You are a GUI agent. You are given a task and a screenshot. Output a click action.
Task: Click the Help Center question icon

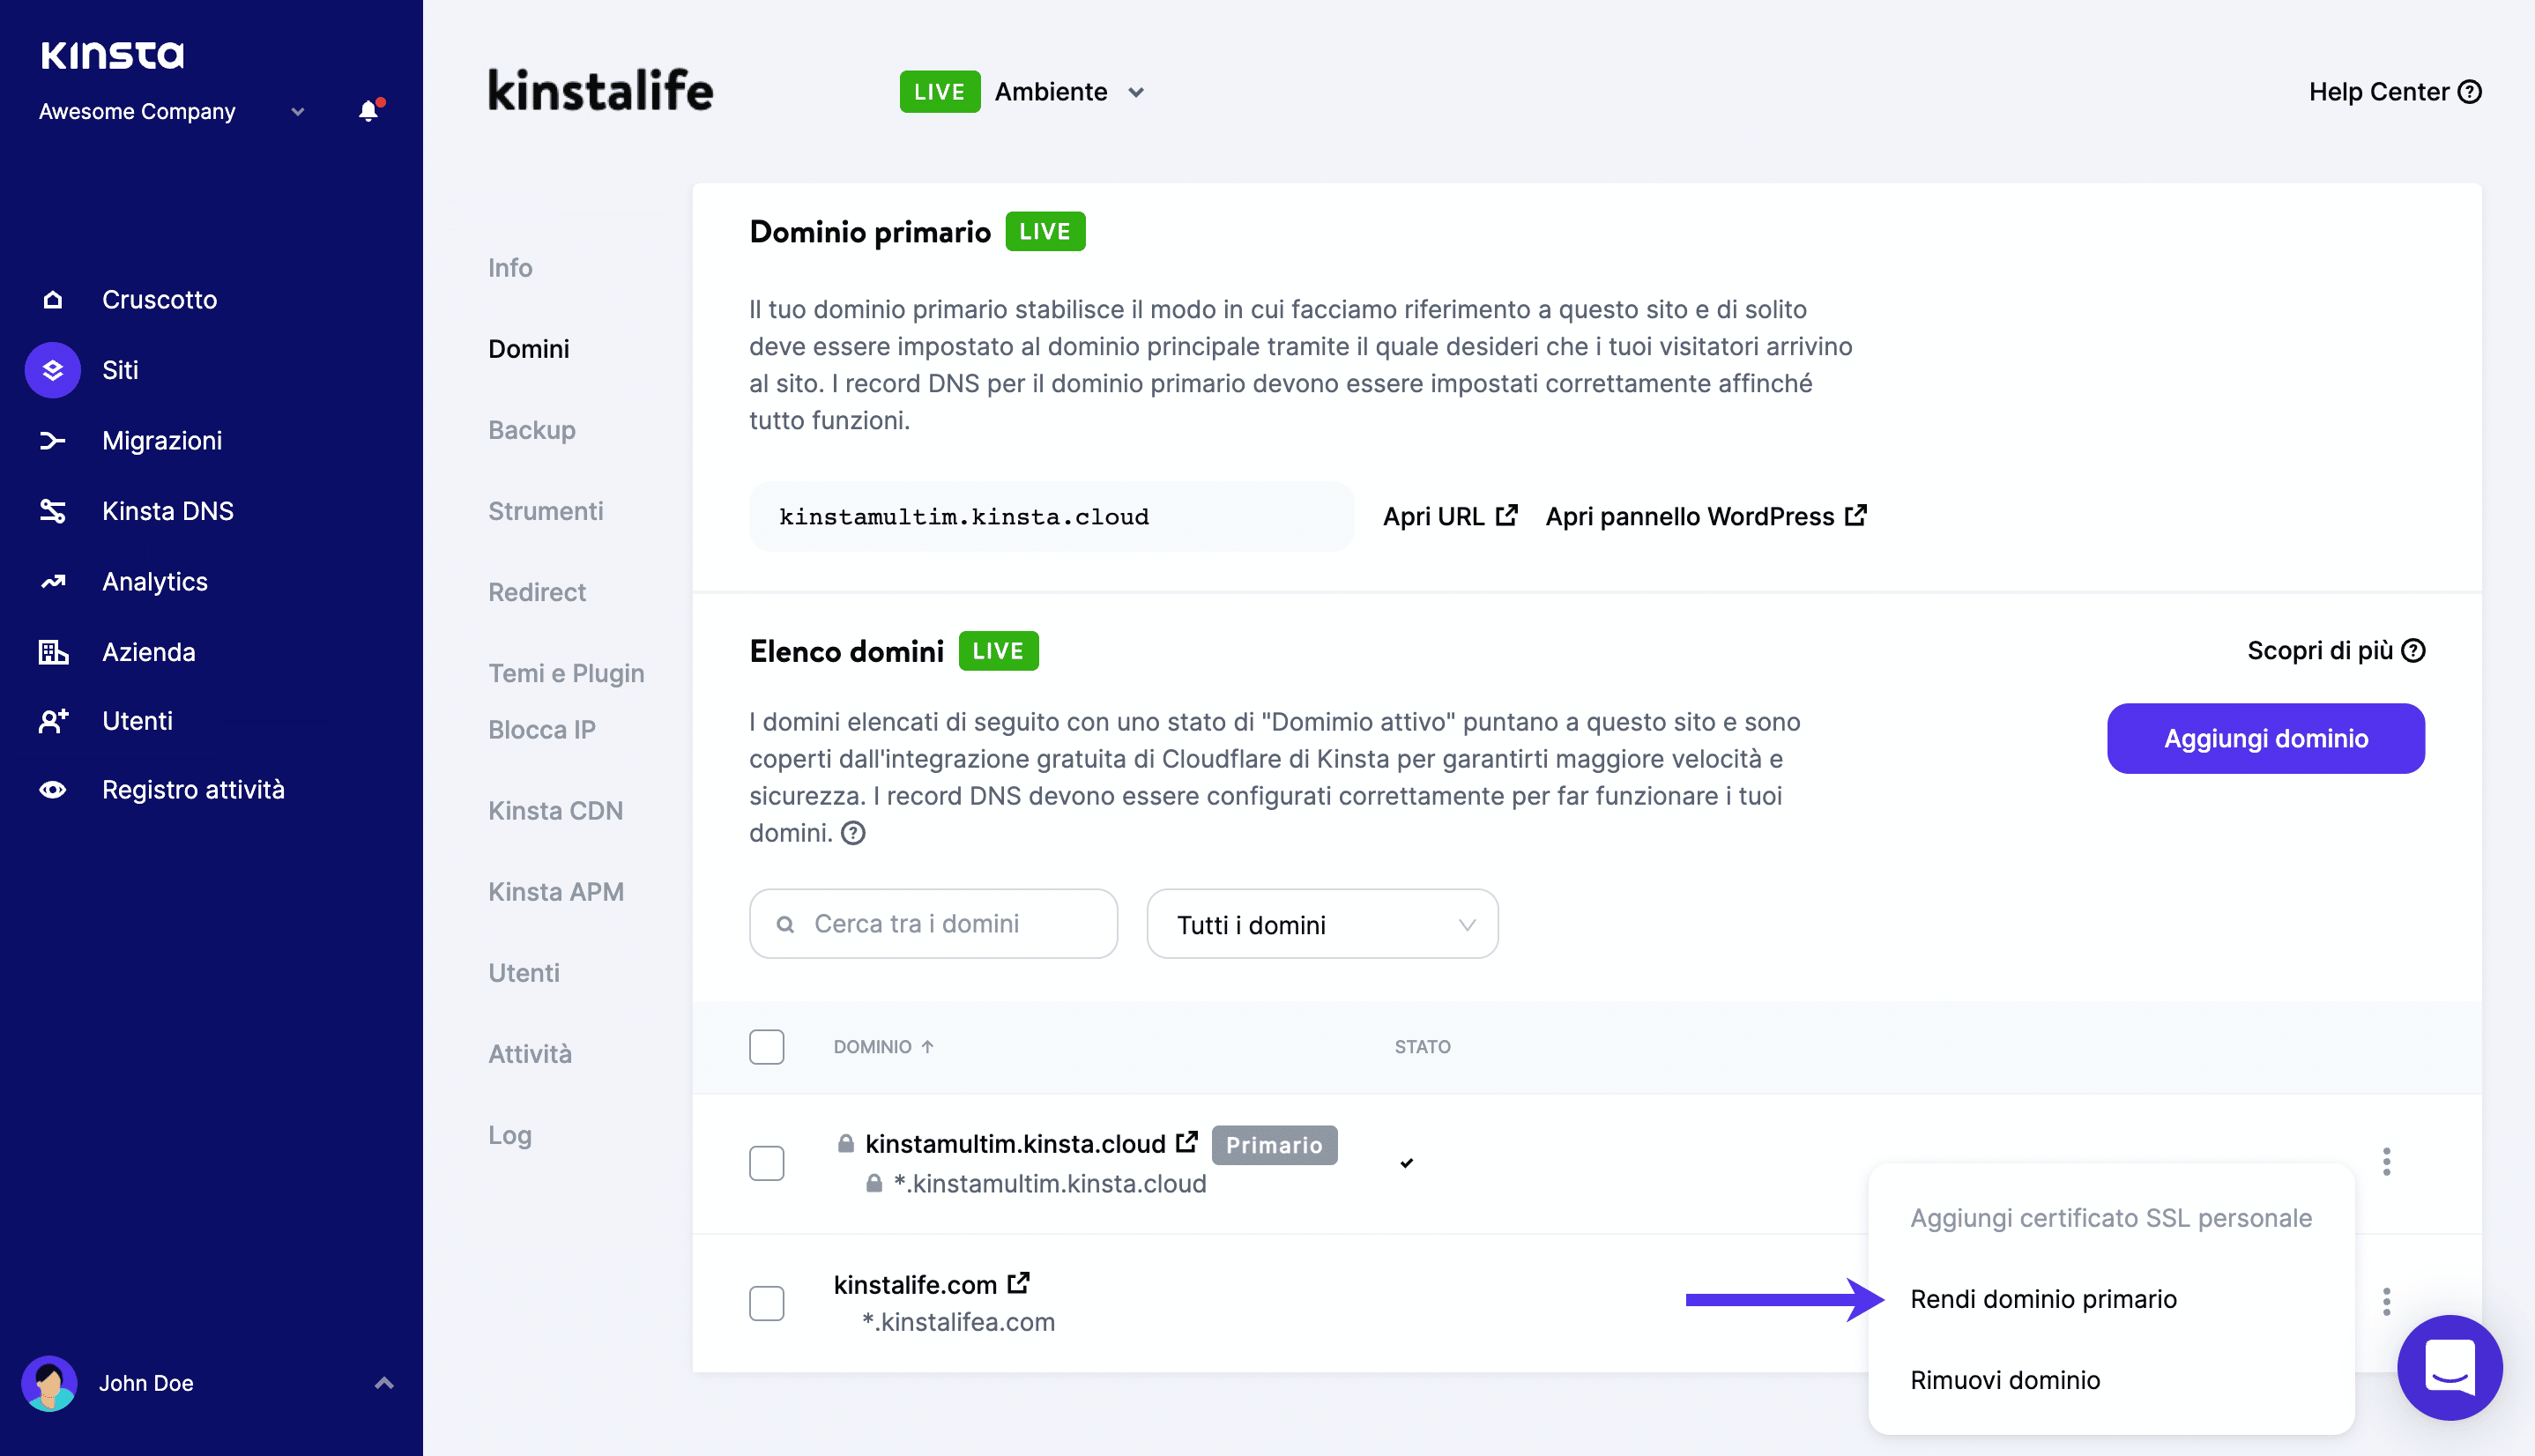(x=2470, y=92)
